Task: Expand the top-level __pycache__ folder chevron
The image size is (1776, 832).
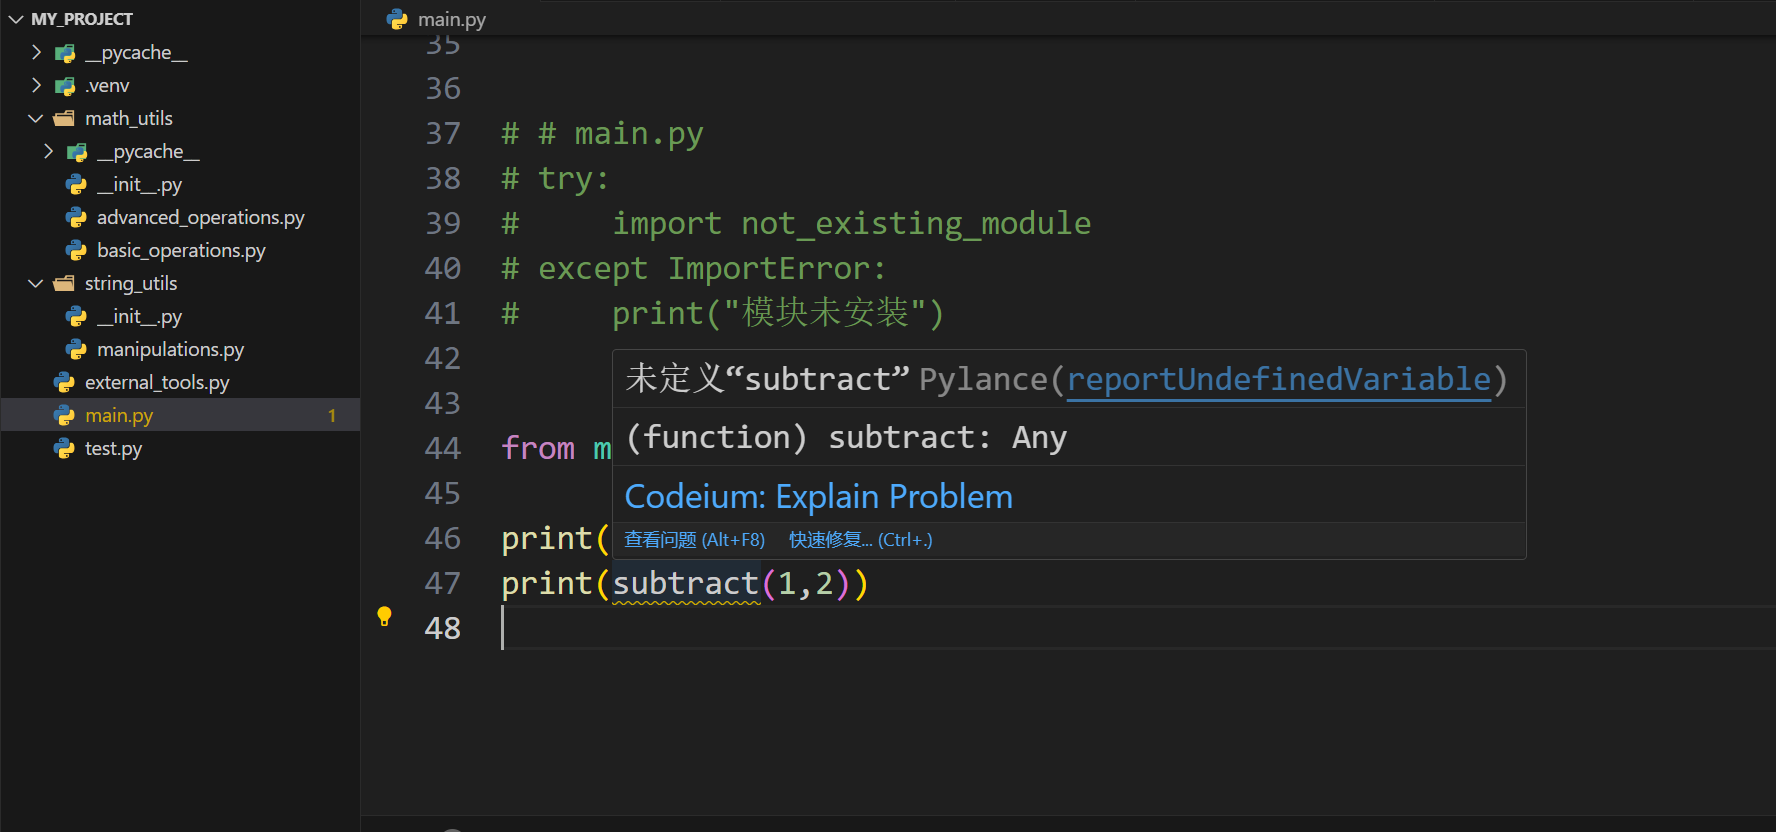Action: tap(36, 52)
